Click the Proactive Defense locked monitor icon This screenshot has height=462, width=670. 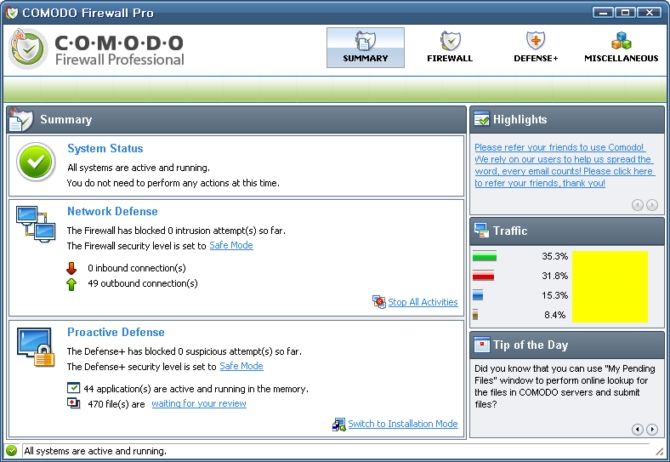pyautogui.click(x=36, y=347)
